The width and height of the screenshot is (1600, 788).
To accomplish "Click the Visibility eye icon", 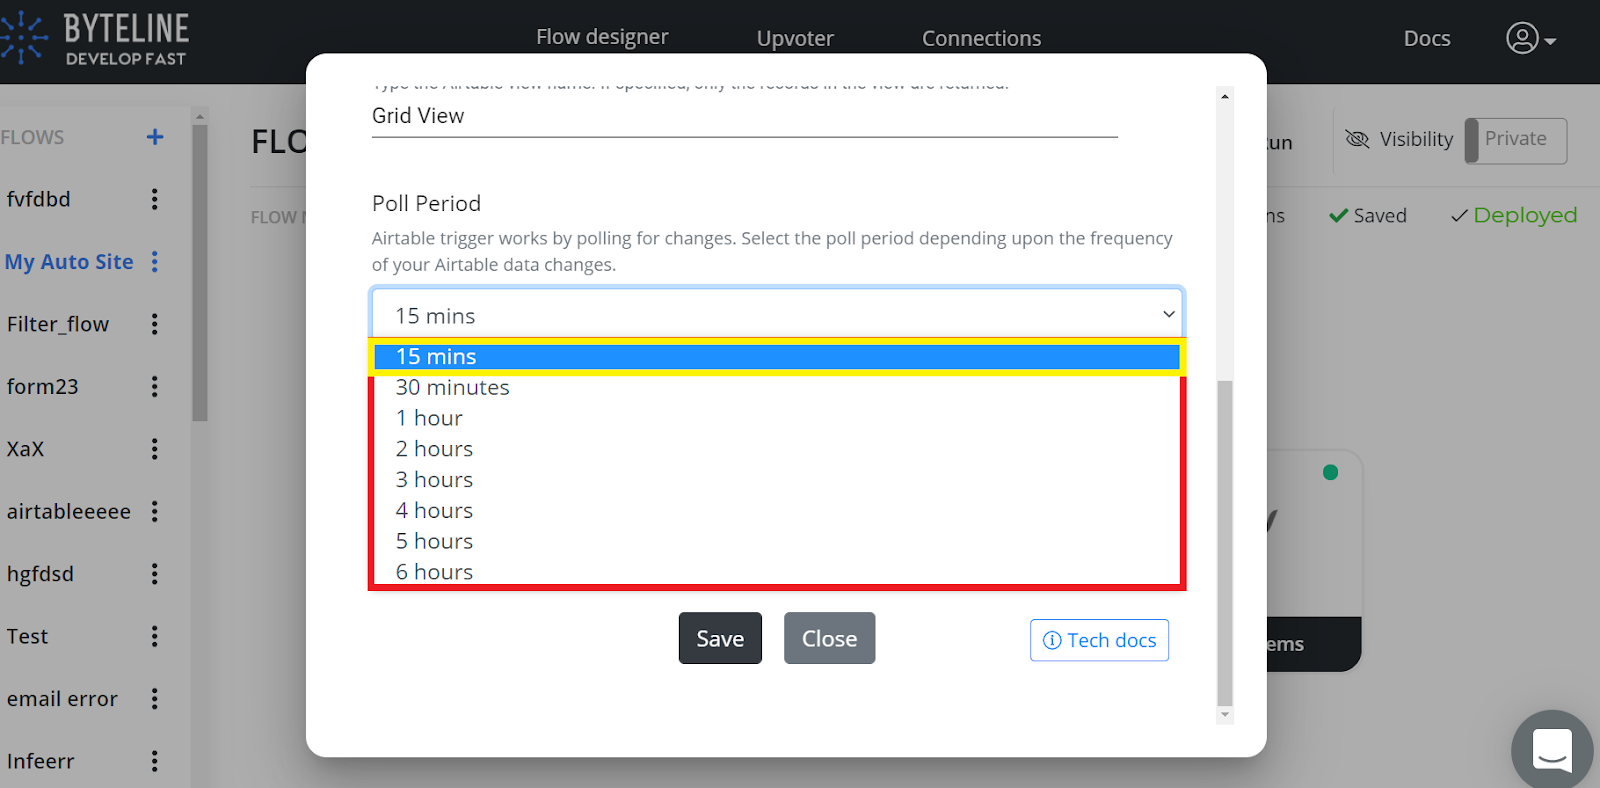I will [x=1357, y=139].
